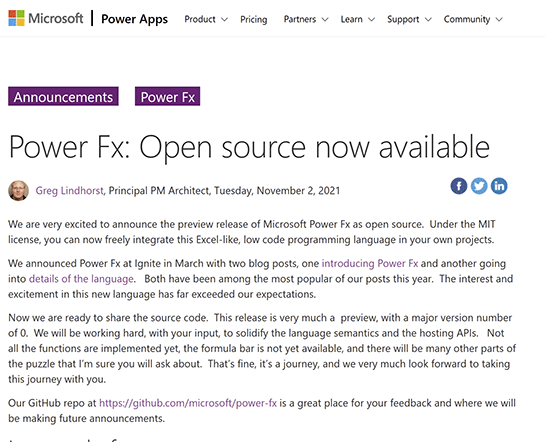
Task: Visit the GitHub power-fx repo link
Action: tap(188, 403)
